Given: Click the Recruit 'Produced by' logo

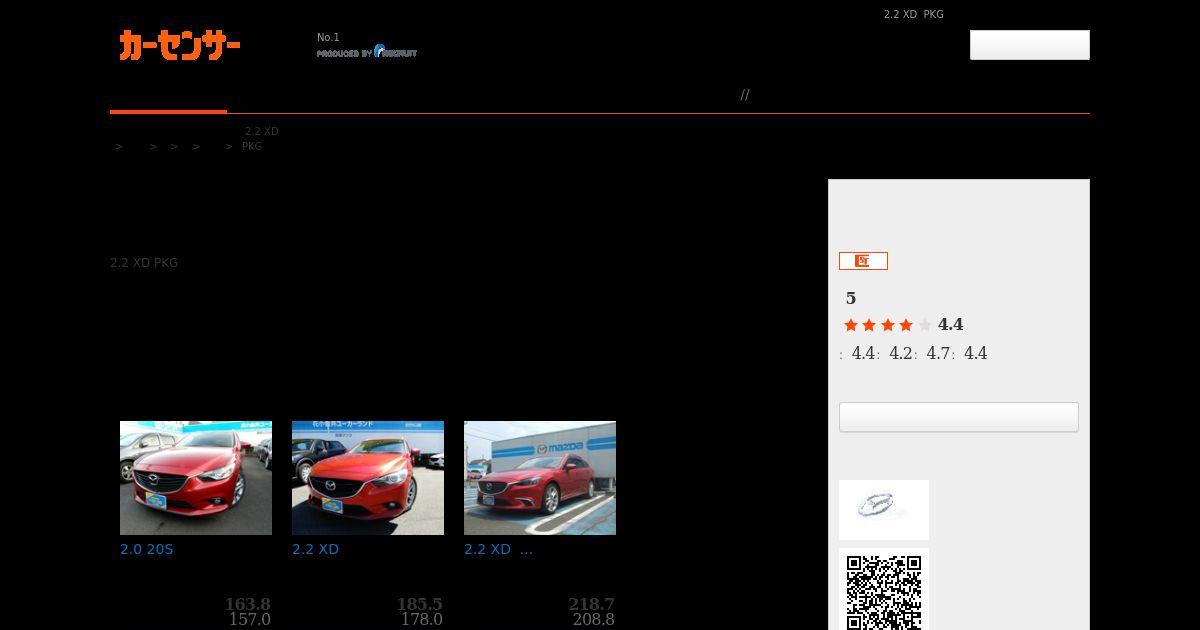Looking at the screenshot, I should [367, 52].
